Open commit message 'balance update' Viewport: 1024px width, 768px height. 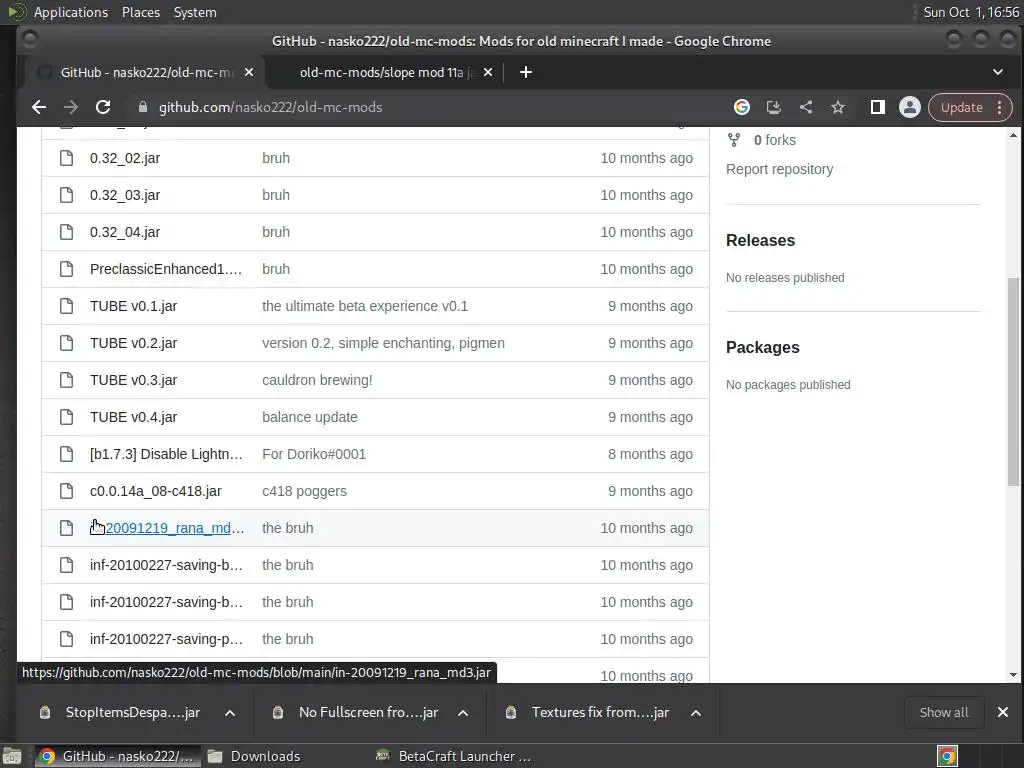[310, 417]
